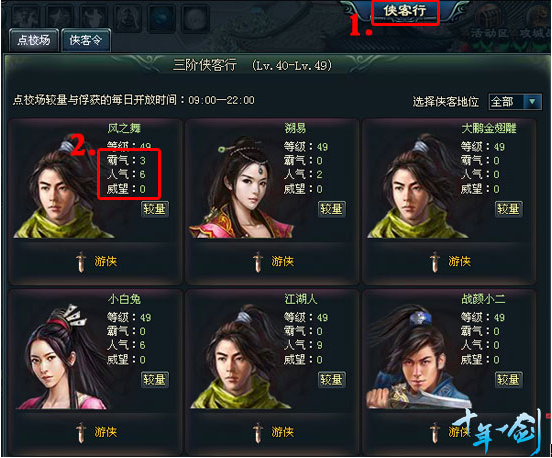Click 较量 button for 溯易
552x458 pixels.
click(331, 209)
